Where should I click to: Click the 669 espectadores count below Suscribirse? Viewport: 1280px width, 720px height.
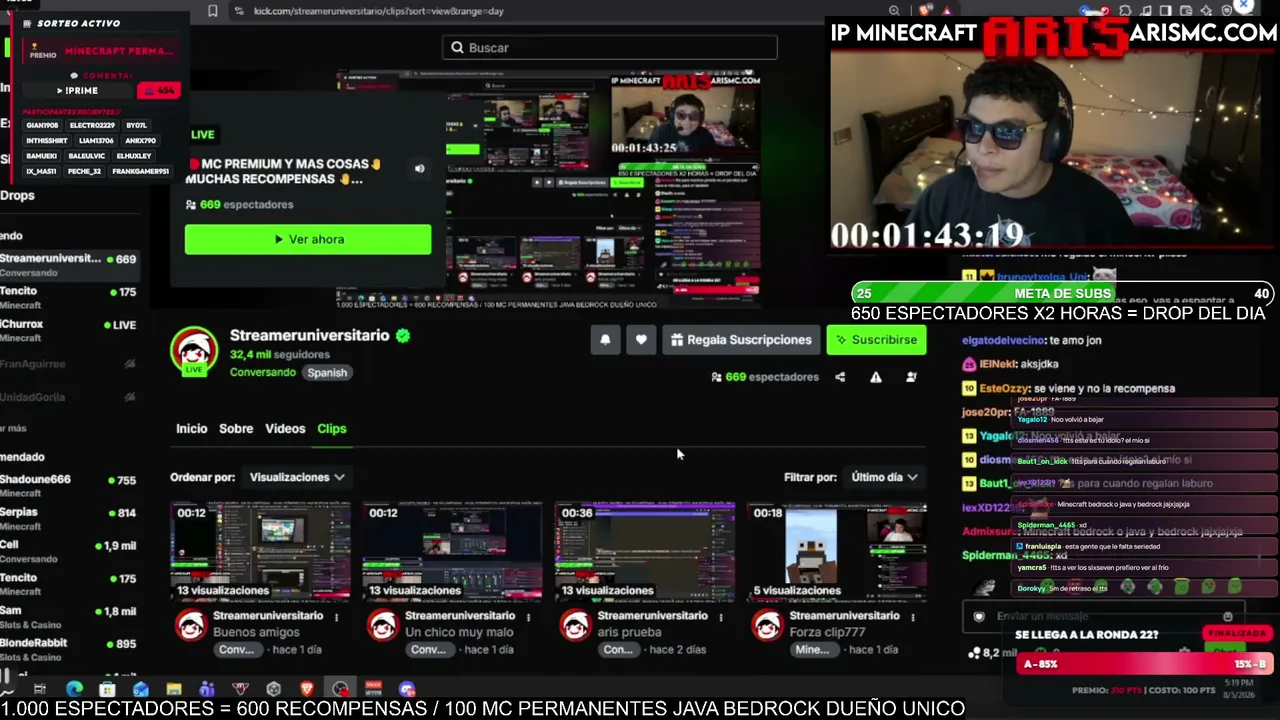click(765, 377)
